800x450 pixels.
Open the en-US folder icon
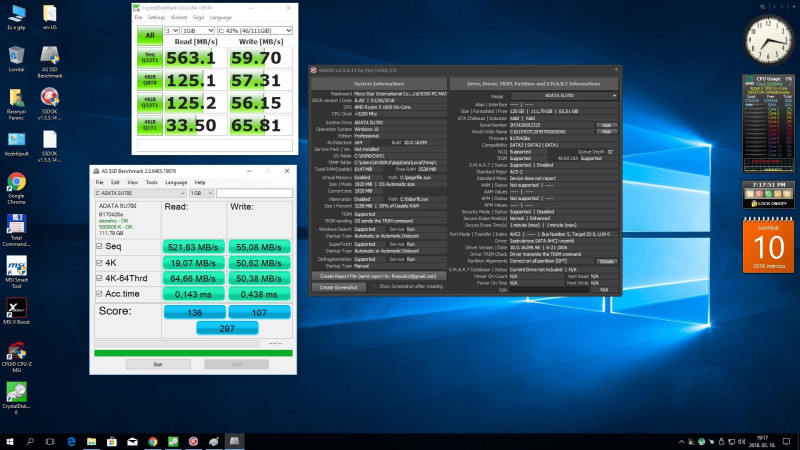point(49,17)
